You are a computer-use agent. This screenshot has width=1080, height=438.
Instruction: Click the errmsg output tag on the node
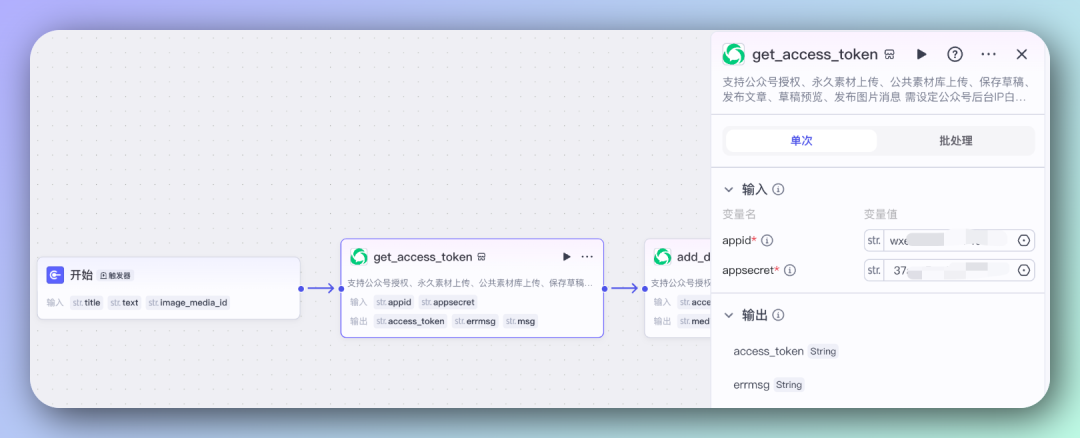475,321
